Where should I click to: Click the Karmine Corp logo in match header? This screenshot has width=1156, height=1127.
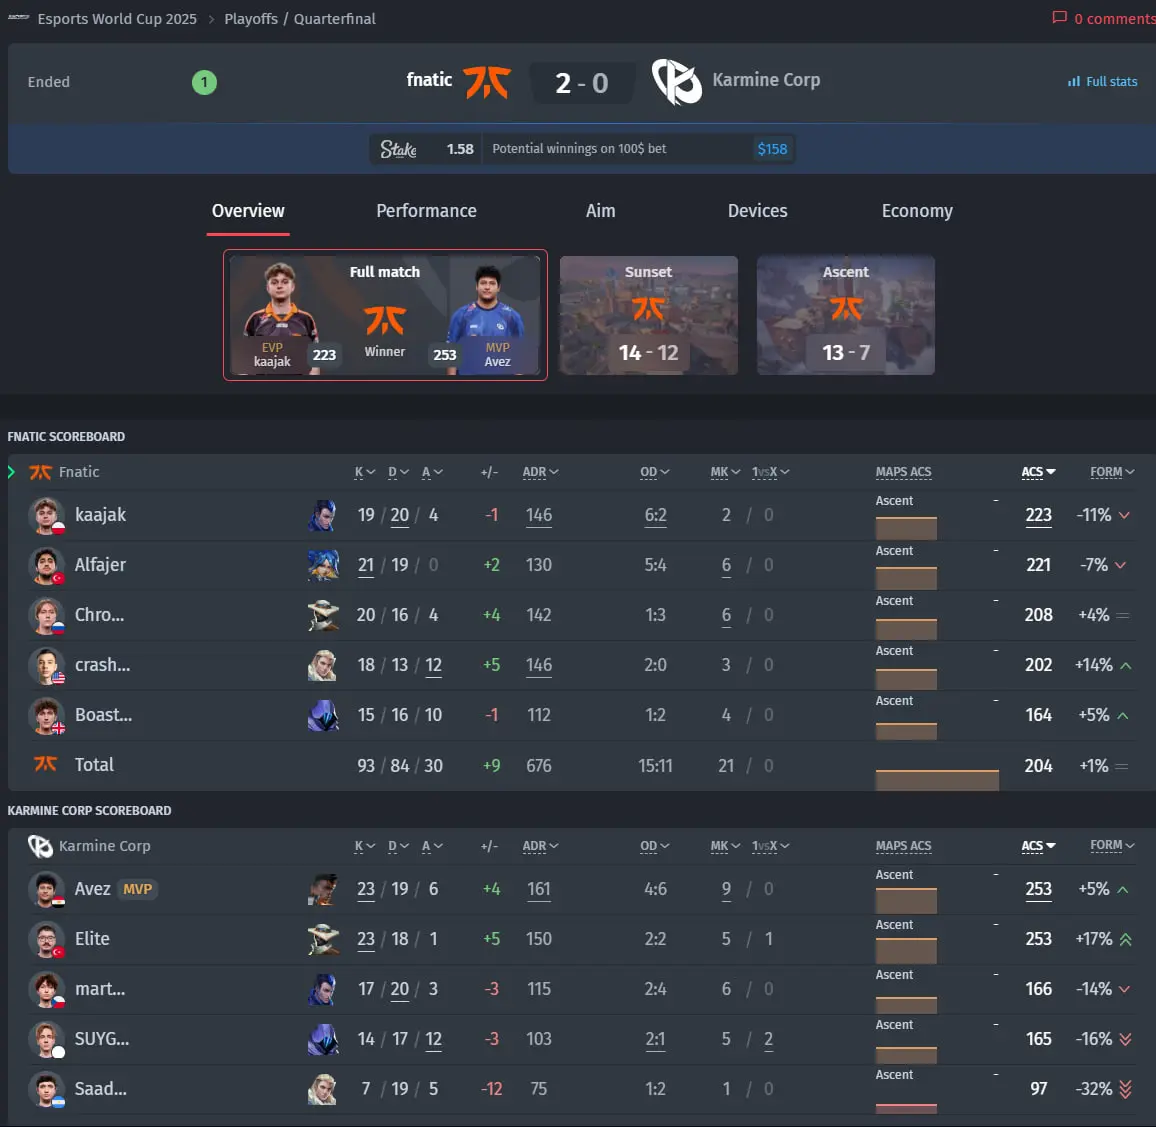point(676,82)
